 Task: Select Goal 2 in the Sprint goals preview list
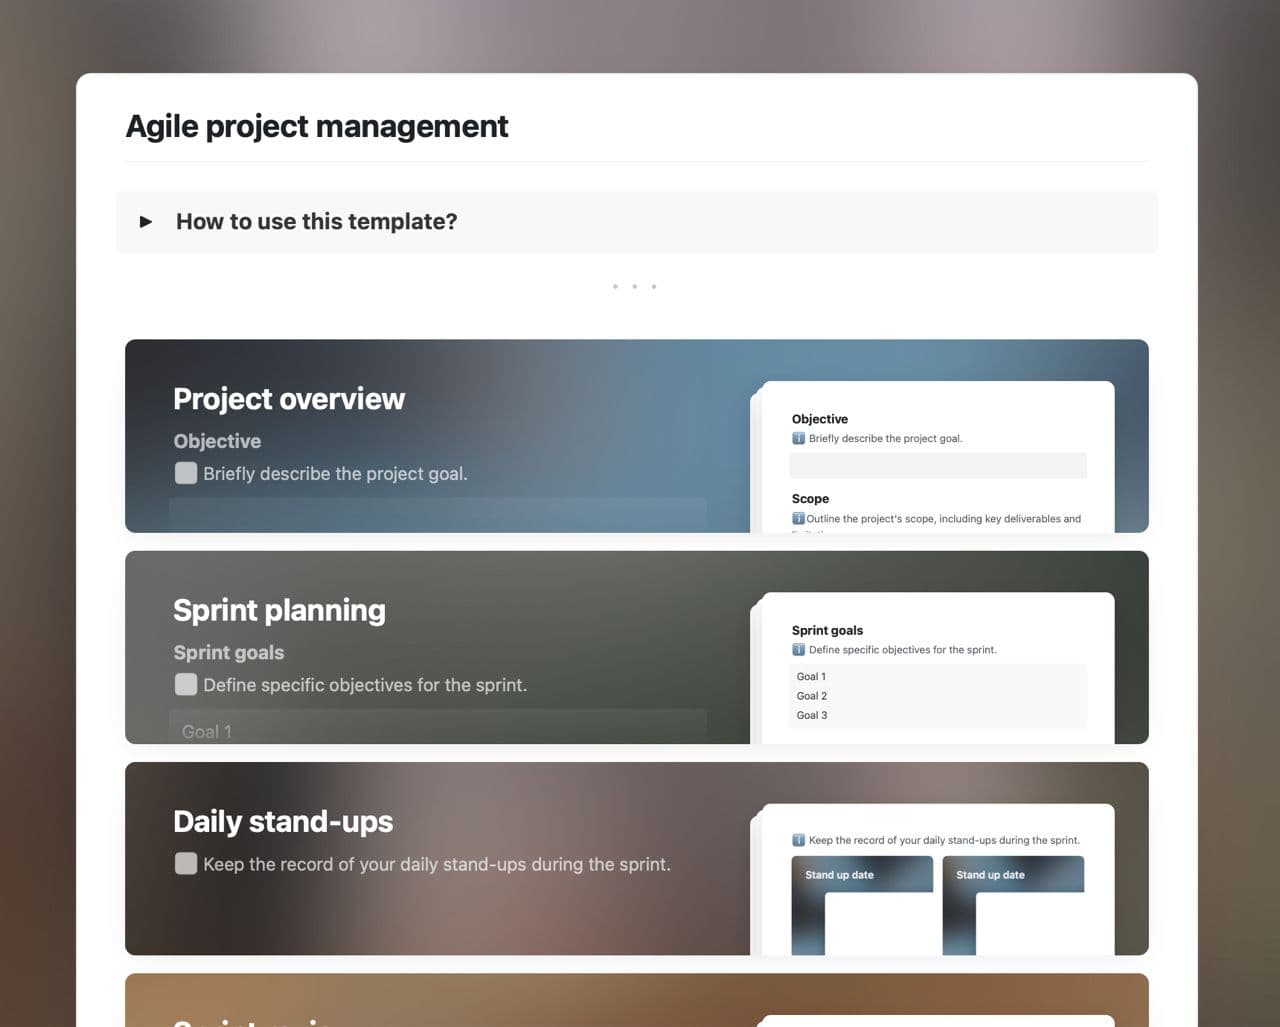pyautogui.click(x=811, y=696)
